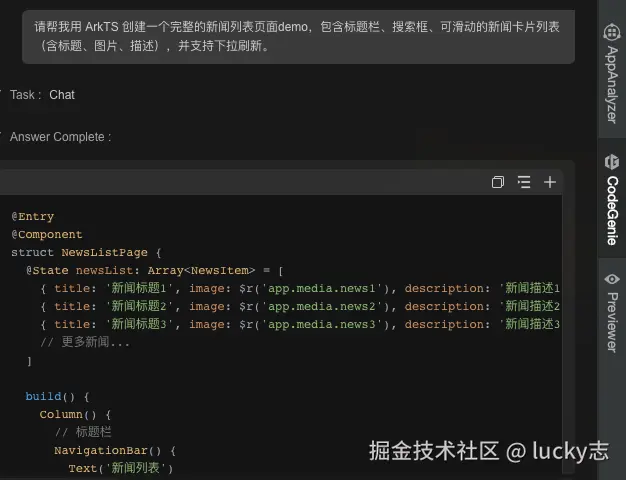Viewport: 626px width, 480px height.
Task: Click the '@Component' decorator text
Action: tap(47, 234)
